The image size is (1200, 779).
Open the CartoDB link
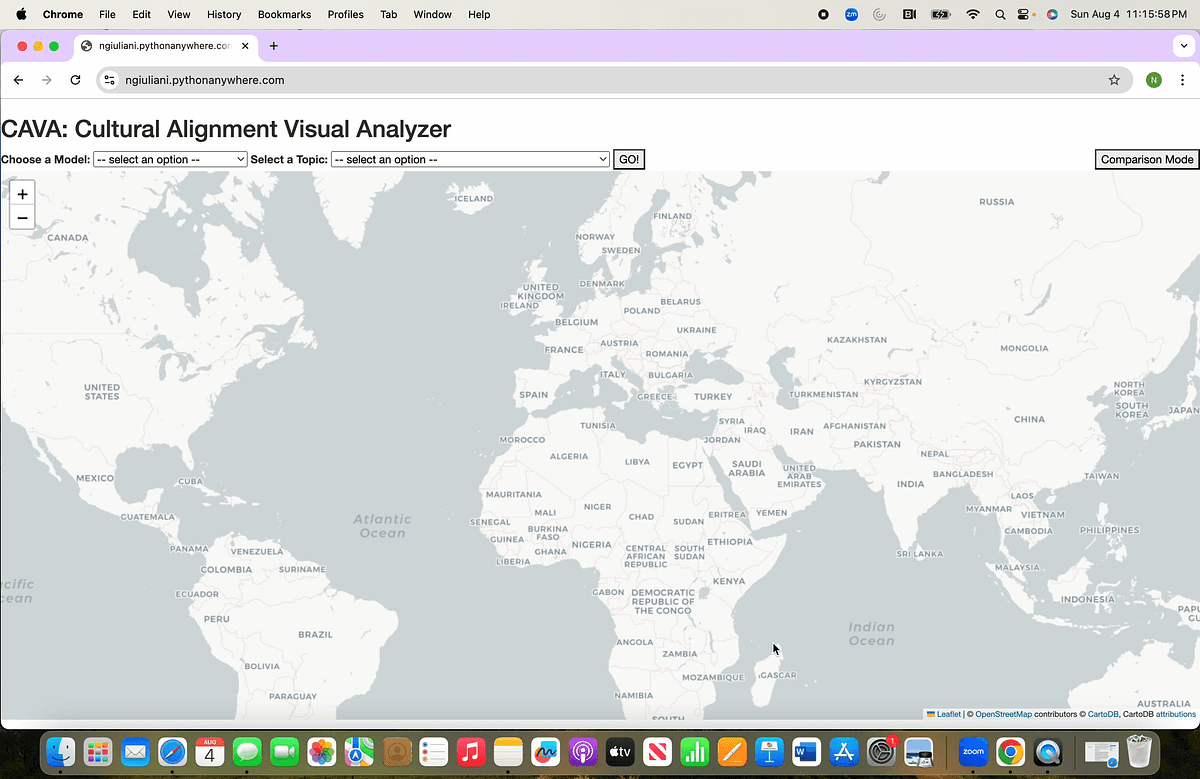[1103, 714]
